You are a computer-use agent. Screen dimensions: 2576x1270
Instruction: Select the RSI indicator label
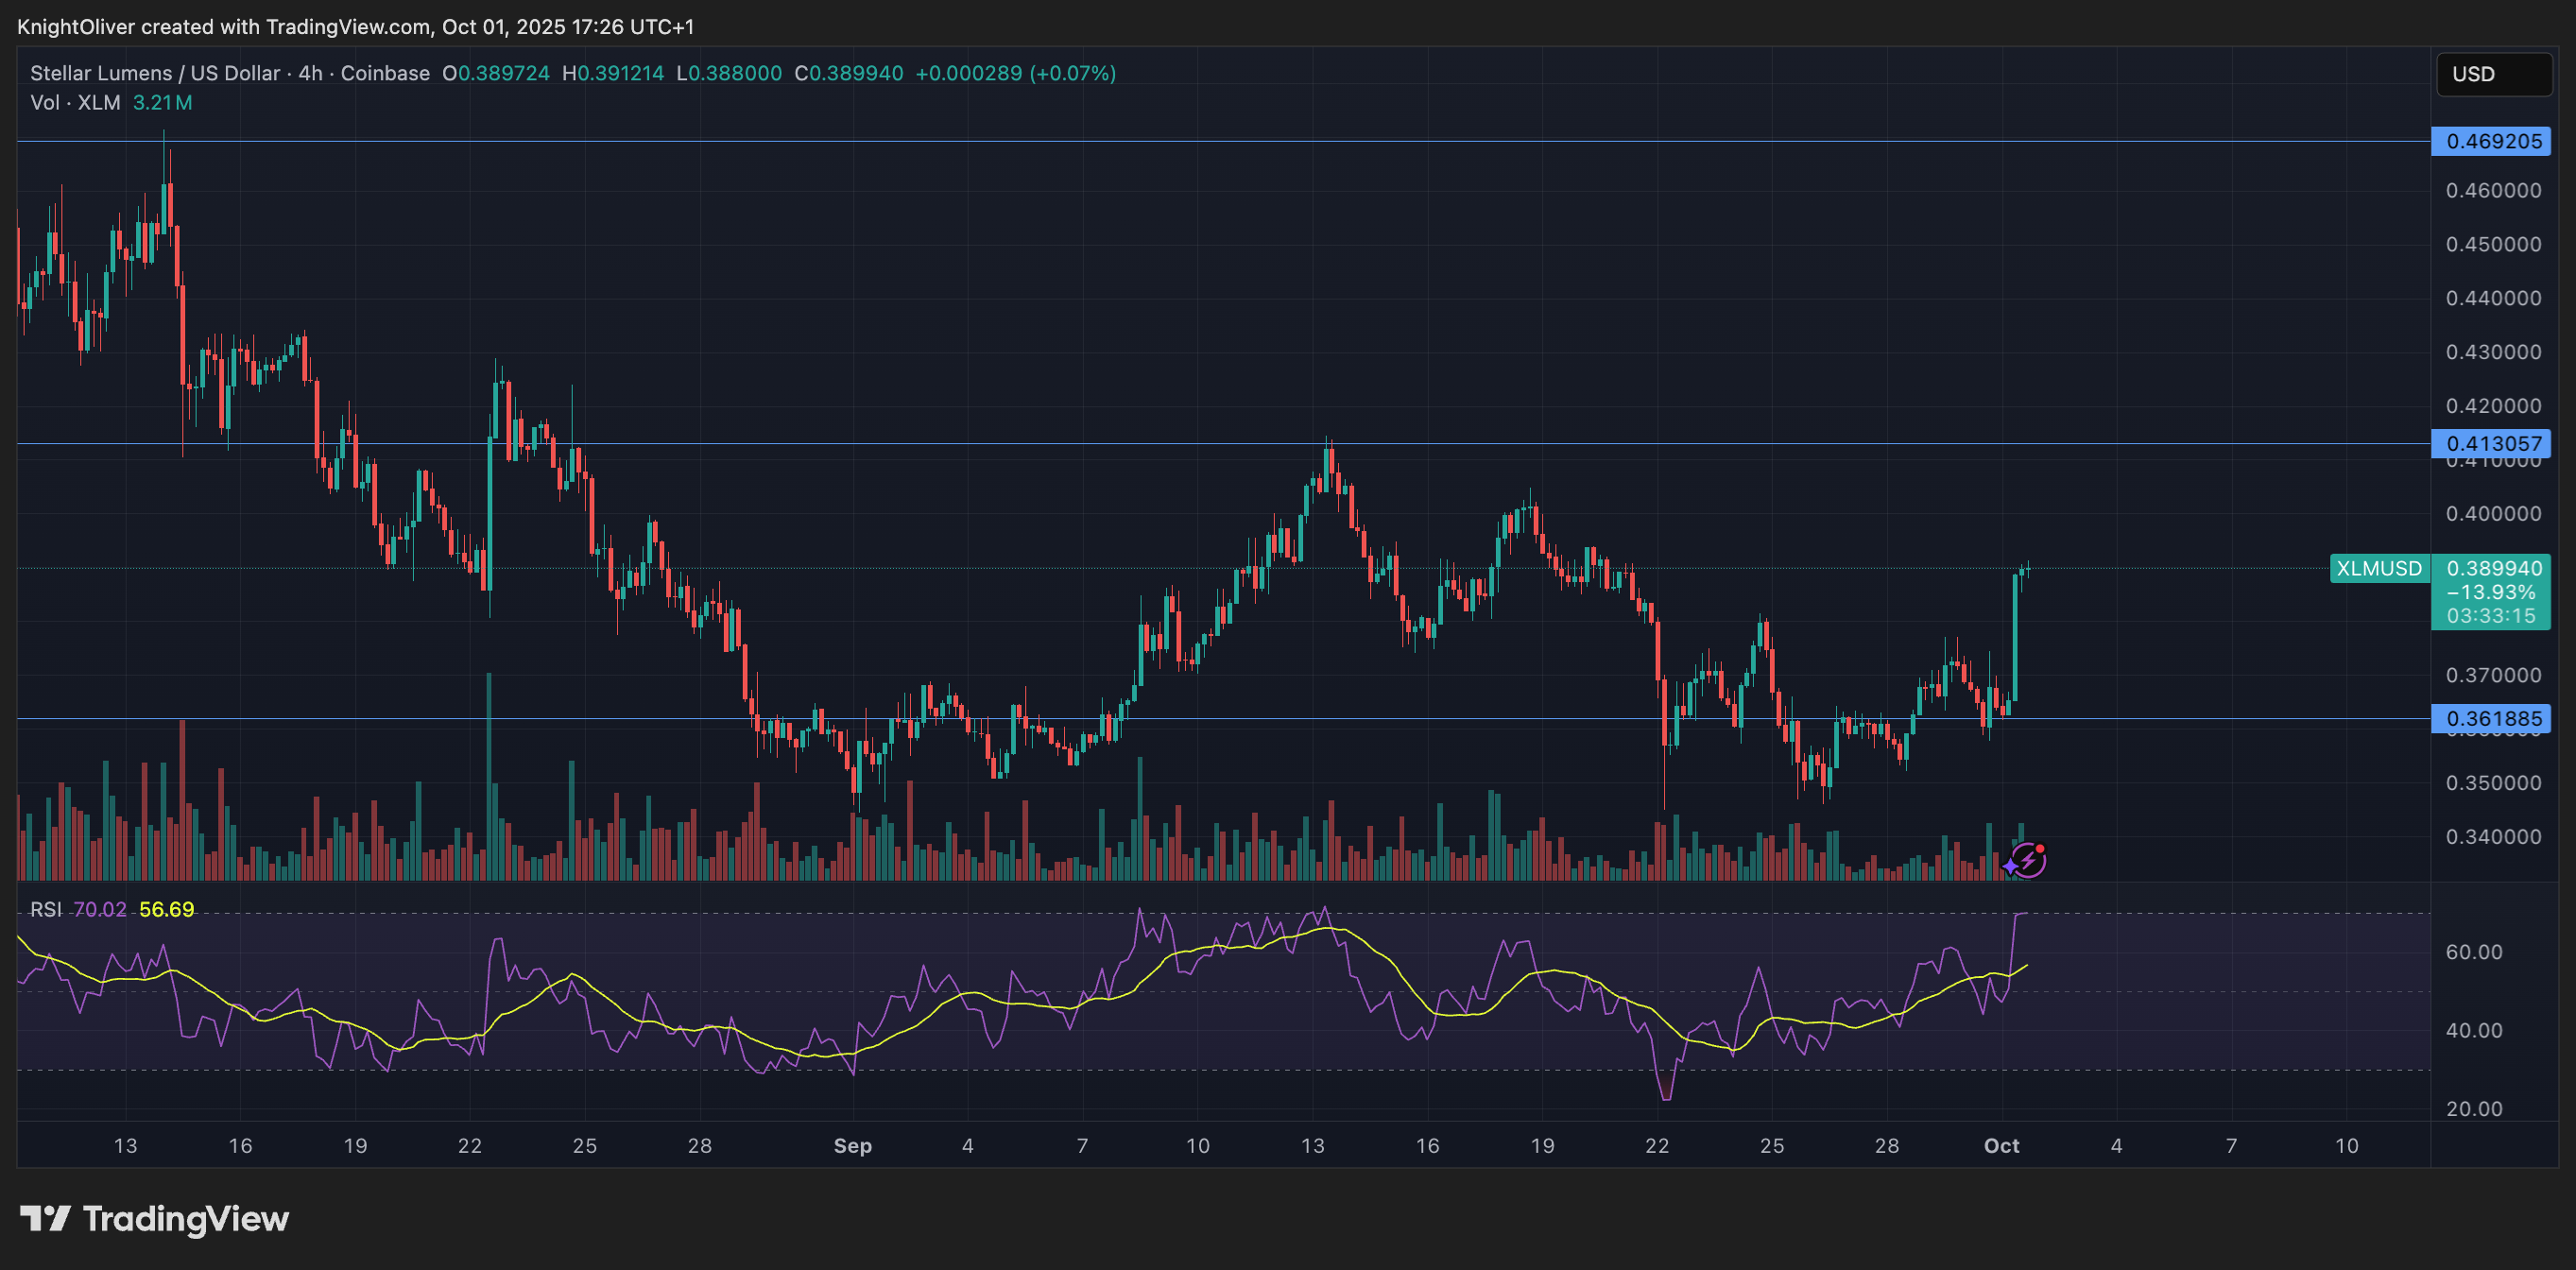point(48,910)
